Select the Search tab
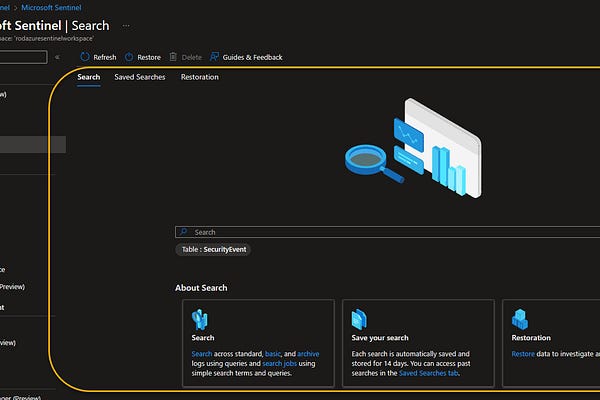 click(88, 77)
